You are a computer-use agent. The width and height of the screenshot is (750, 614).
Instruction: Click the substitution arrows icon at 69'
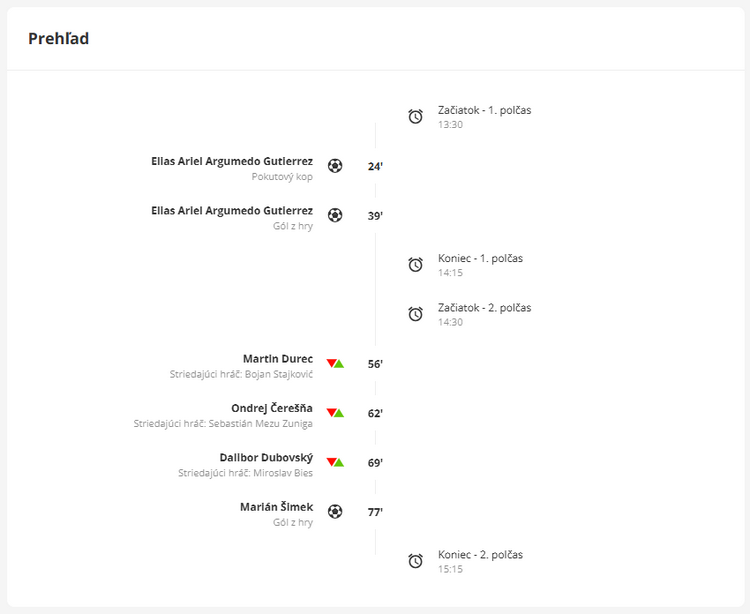(335, 462)
